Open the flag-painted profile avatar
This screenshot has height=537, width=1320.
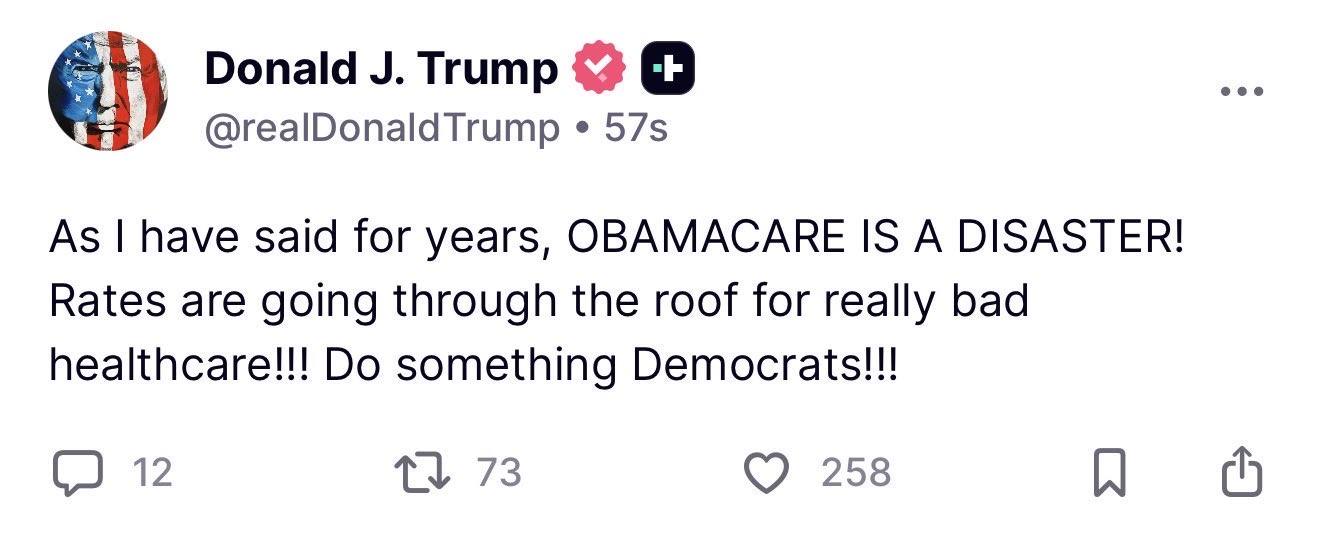(x=108, y=91)
